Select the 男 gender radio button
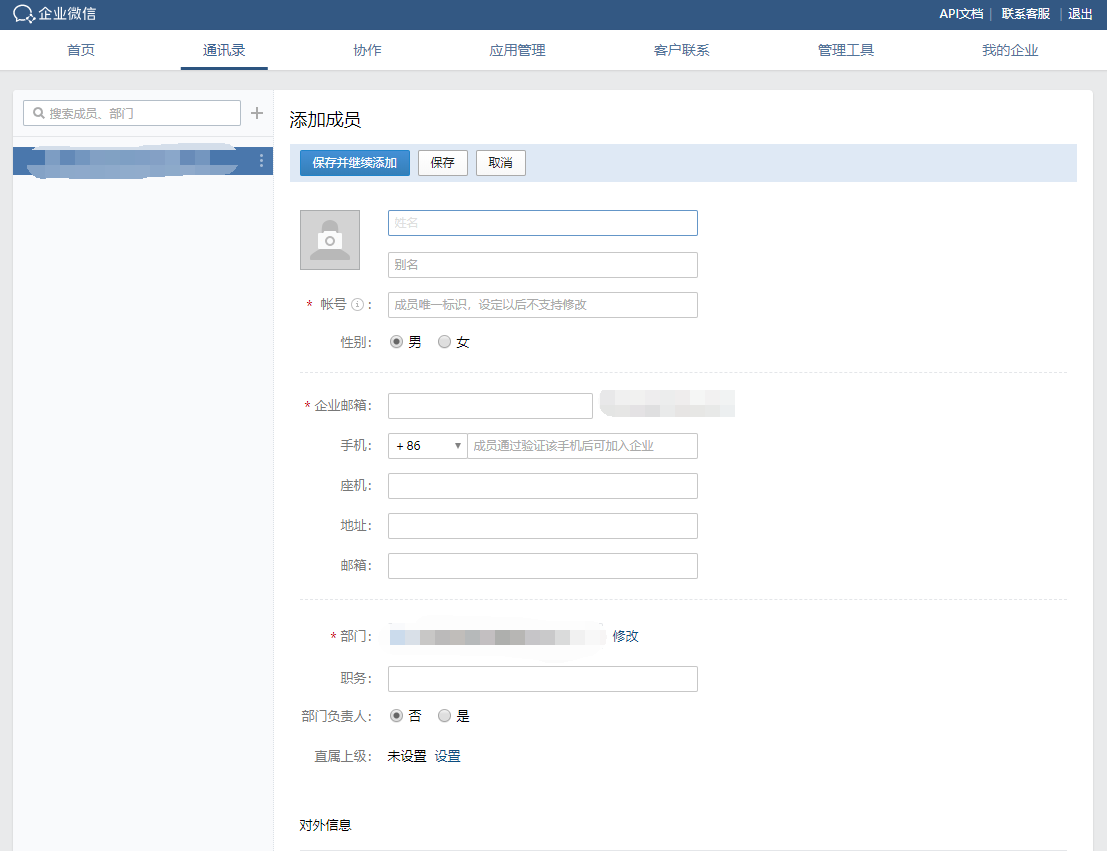Viewport: 1107px width, 851px height. pos(397,342)
